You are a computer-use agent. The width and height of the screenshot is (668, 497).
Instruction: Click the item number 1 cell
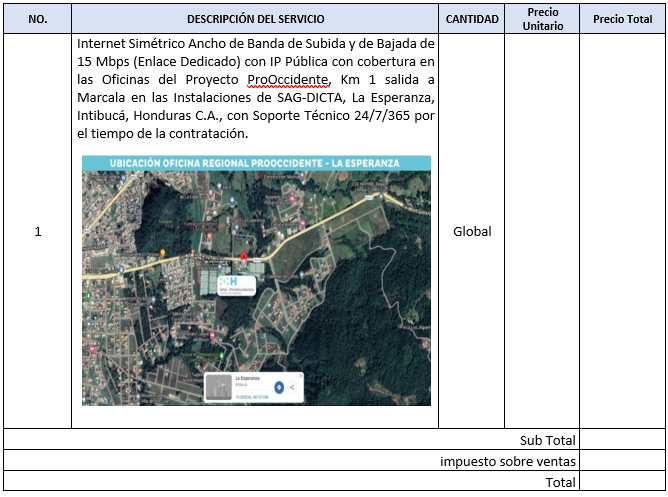[x=38, y=232]
